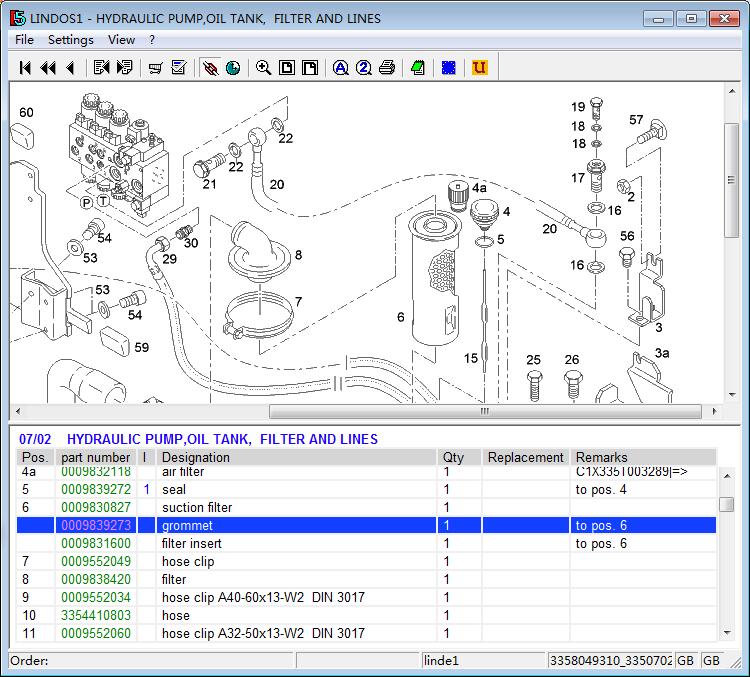Click the 'Qty' column header
This screenshot has width=750, height=677.
click(x=459, y=457)
